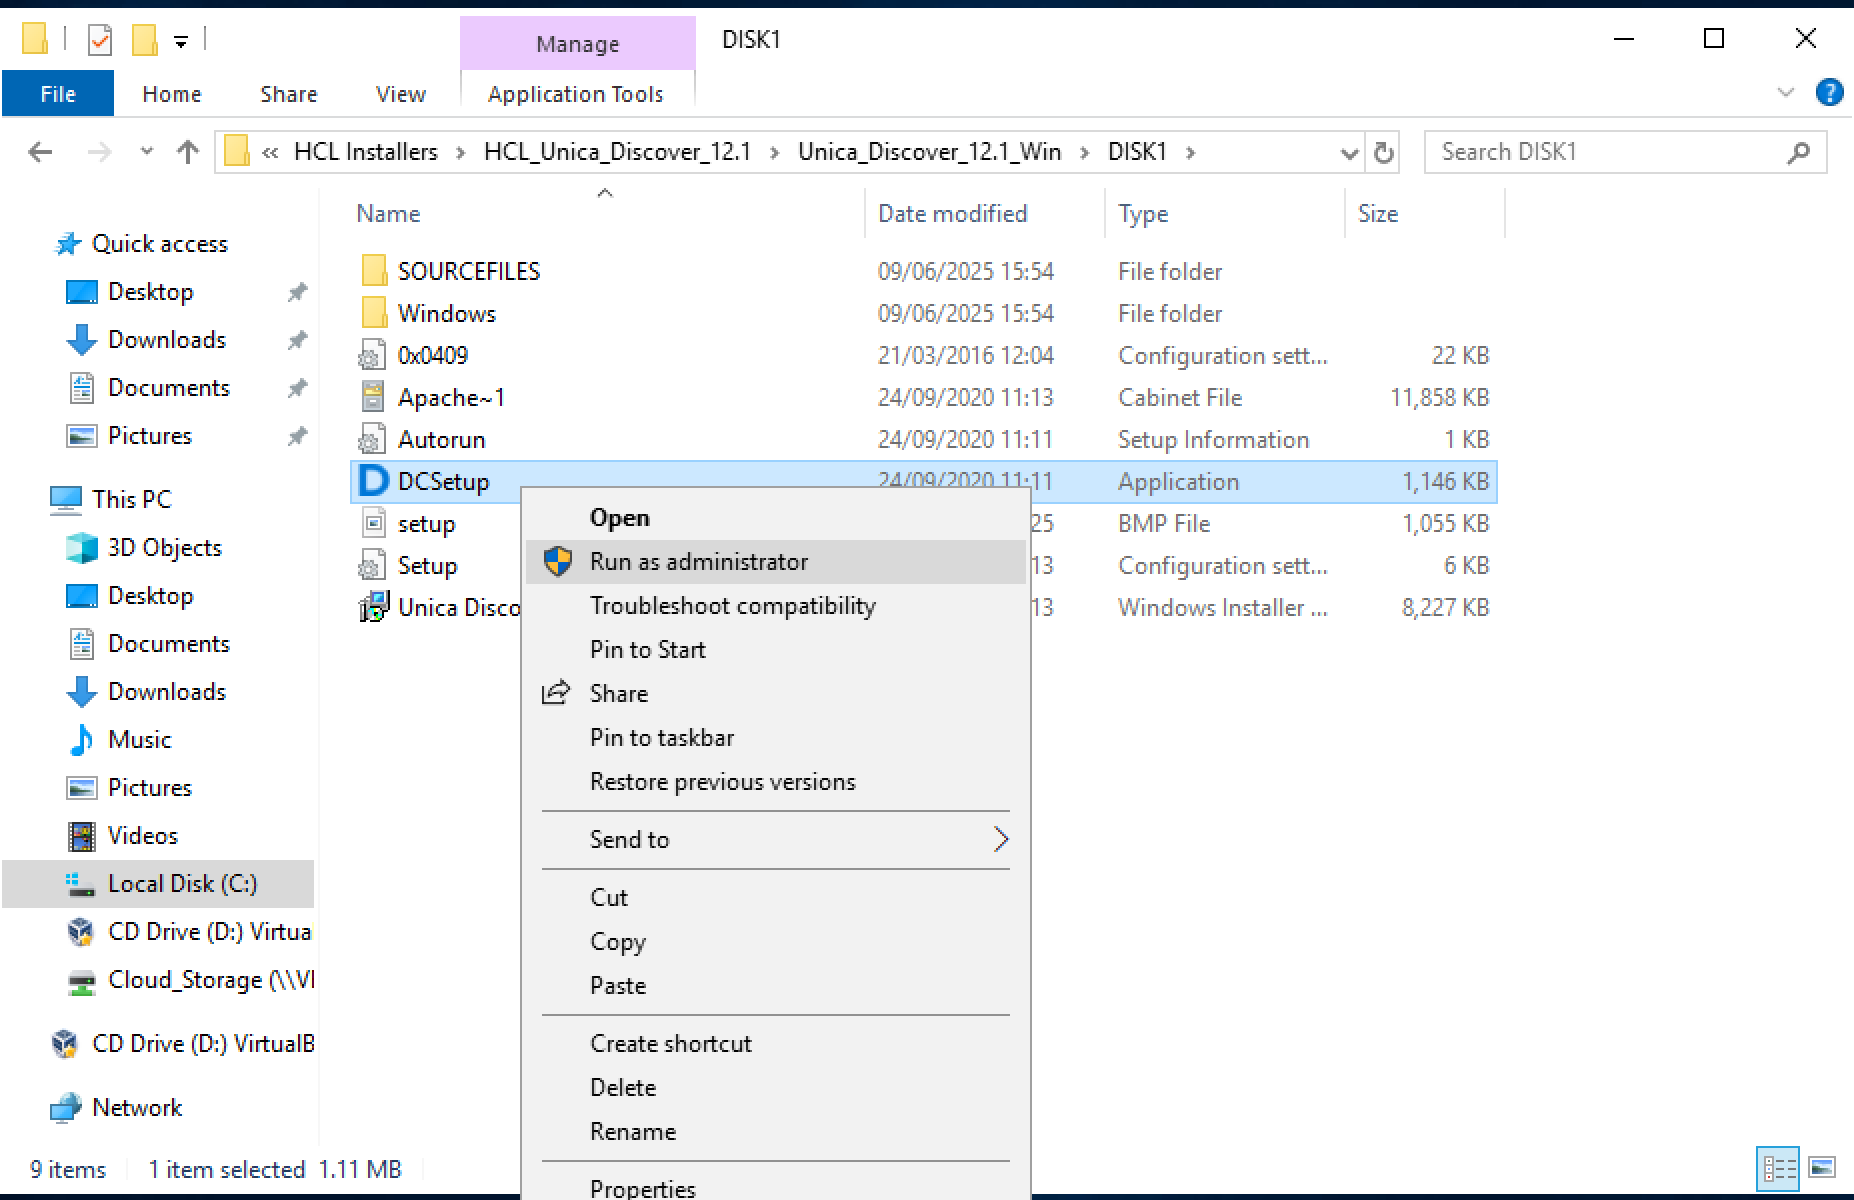1854x1200 pixels.
Task: Choose Create shortcut from context menu
Action: click(x=776, y=1044)
